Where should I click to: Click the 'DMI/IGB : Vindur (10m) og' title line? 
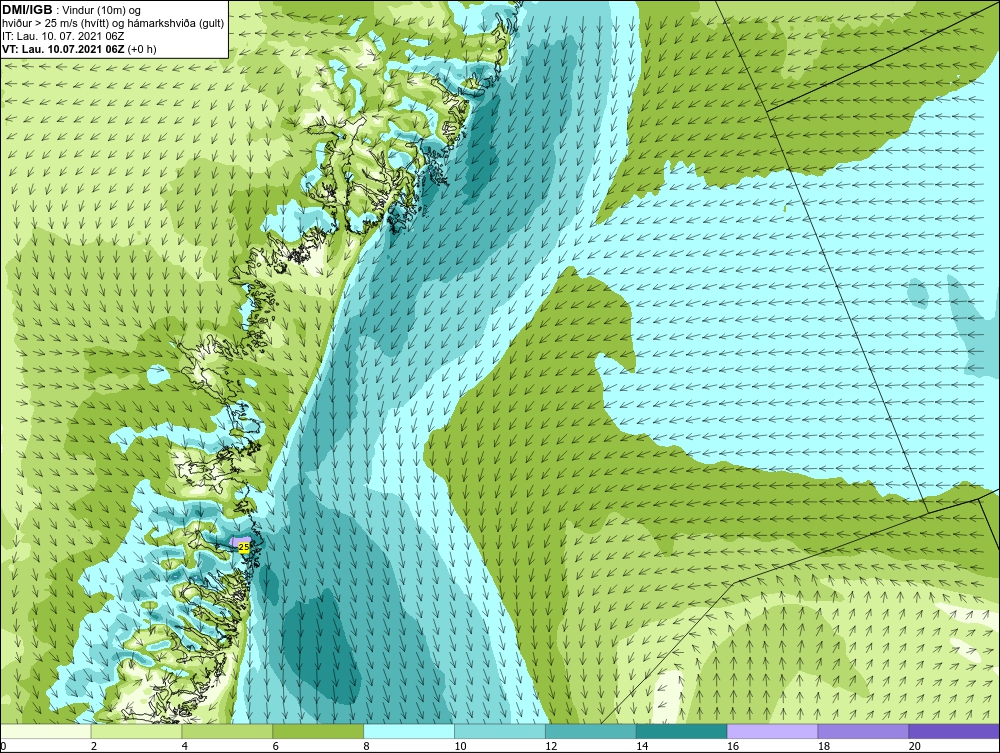tap(71, 10)
